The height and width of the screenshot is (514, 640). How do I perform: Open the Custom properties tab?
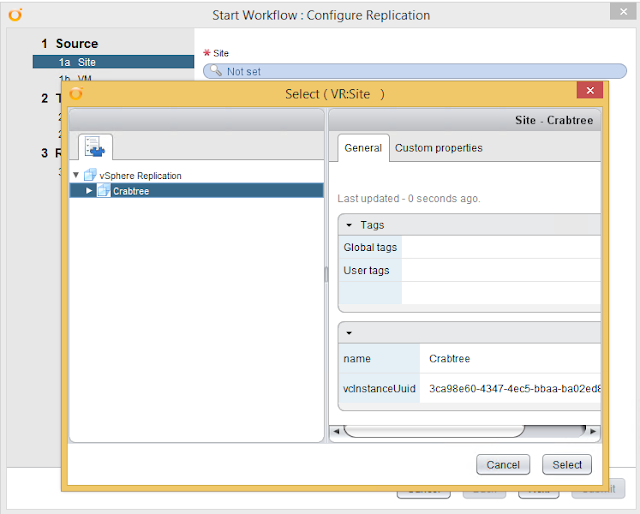click(438, 148)
